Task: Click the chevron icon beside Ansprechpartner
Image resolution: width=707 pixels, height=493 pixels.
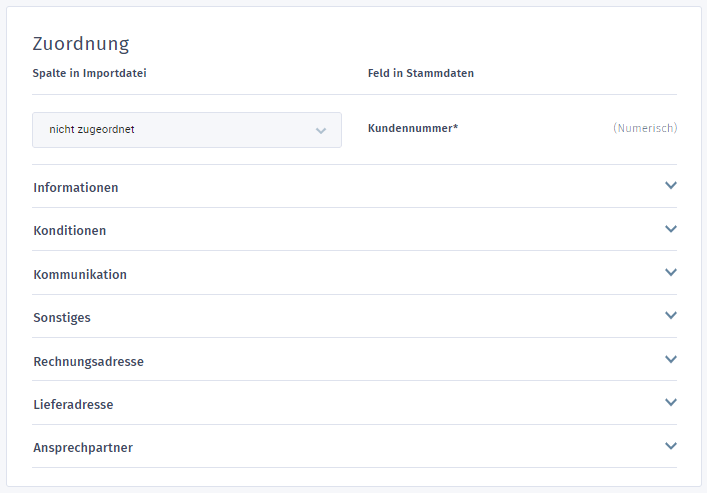Action: click(671, 446)
